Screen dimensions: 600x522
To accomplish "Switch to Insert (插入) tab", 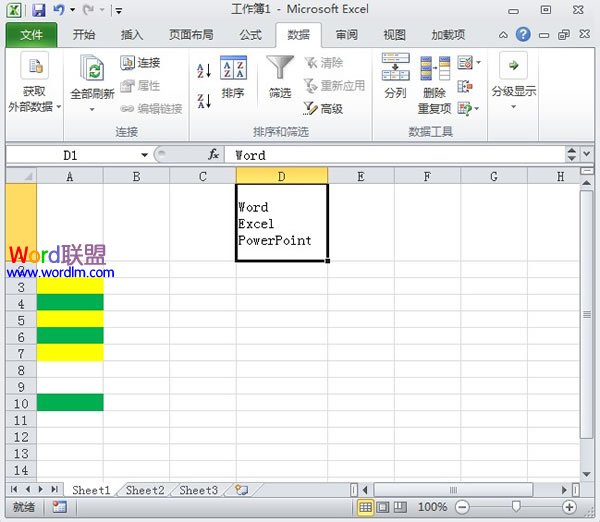I will [132, 35].
